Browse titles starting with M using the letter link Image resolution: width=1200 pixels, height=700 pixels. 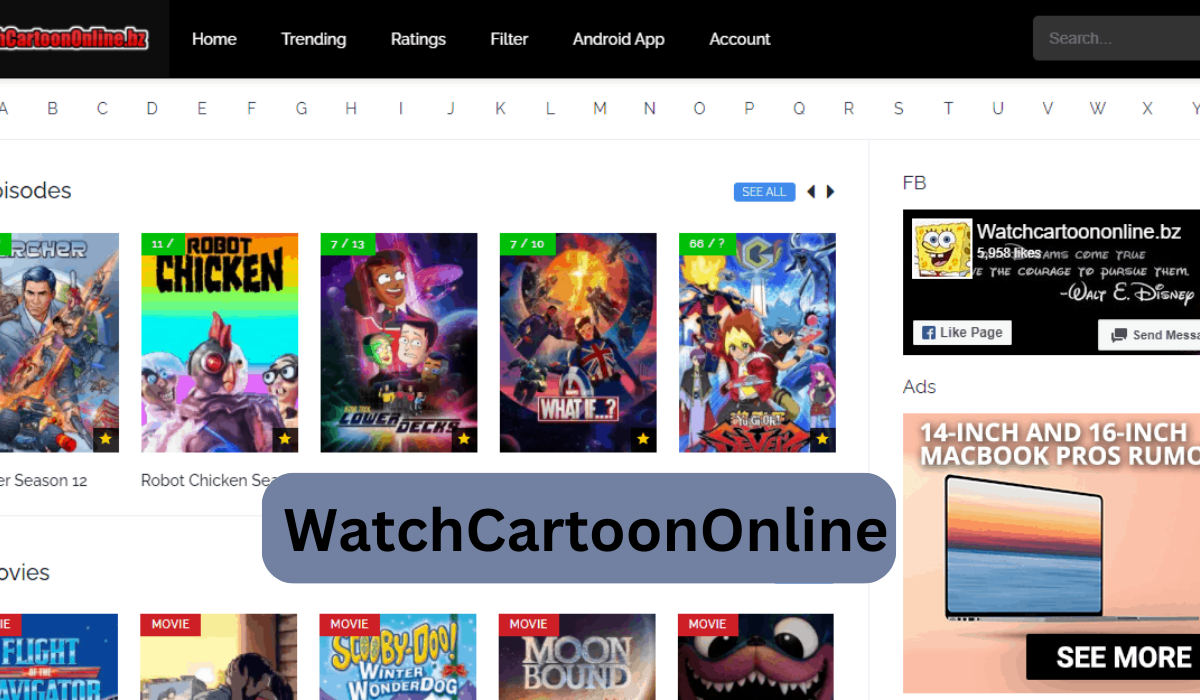point(599,107)
